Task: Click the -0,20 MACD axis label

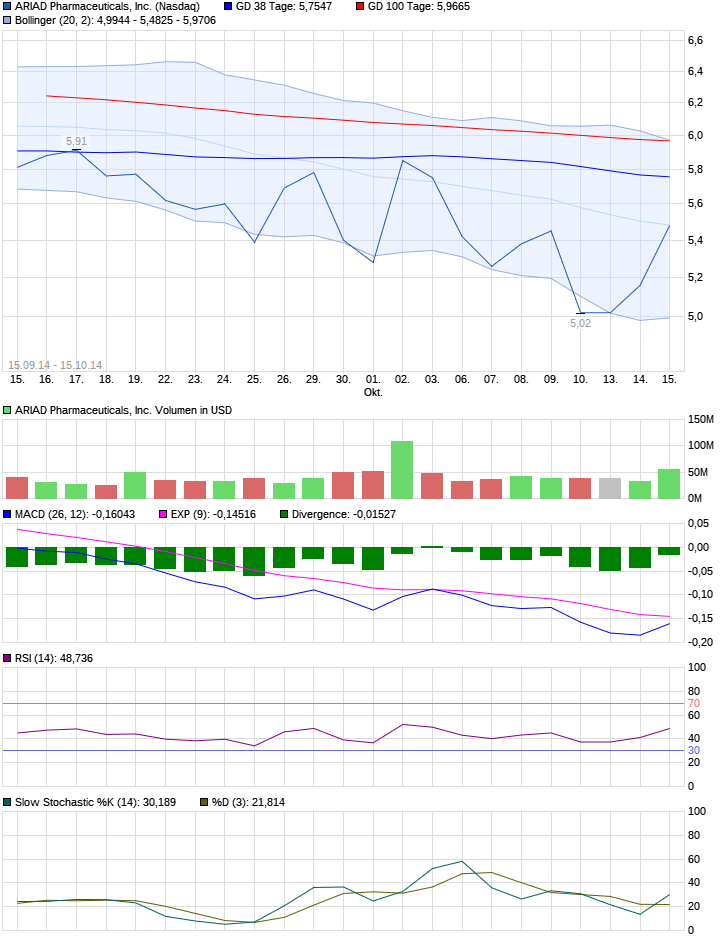Action: [x=700, y=642]
